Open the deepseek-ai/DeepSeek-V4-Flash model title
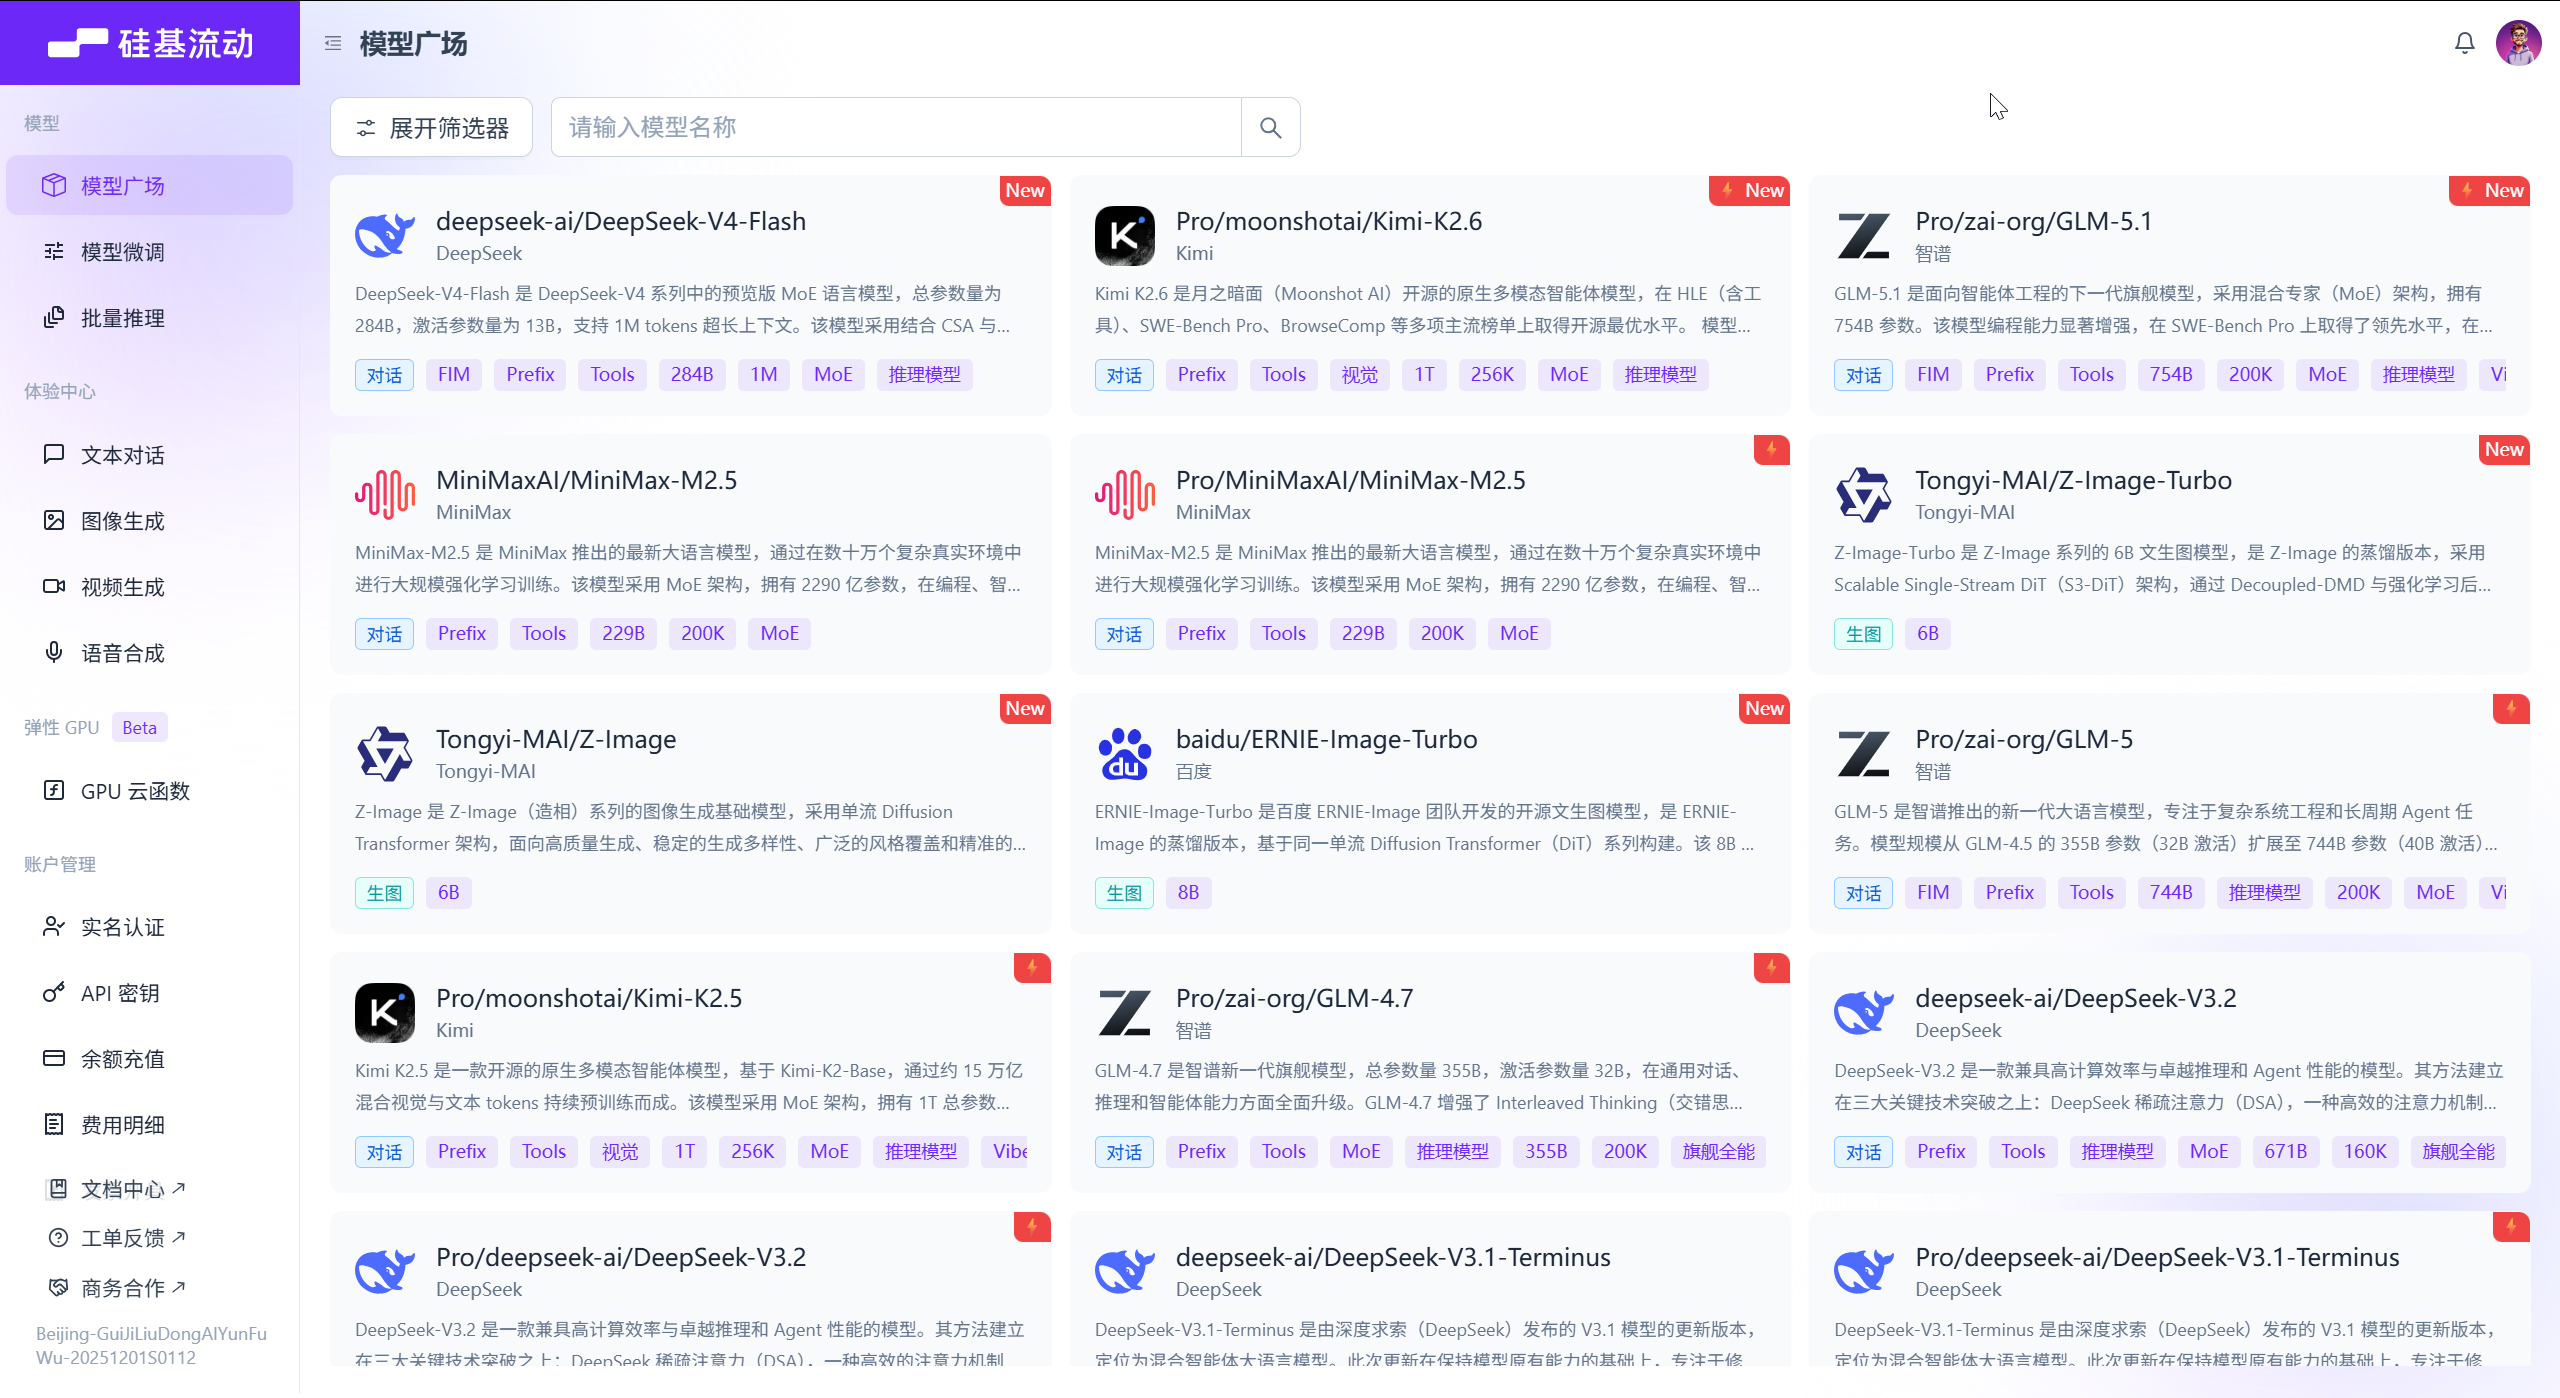The height and width of the screenshot is (1398, 2560). pos(621,221)
